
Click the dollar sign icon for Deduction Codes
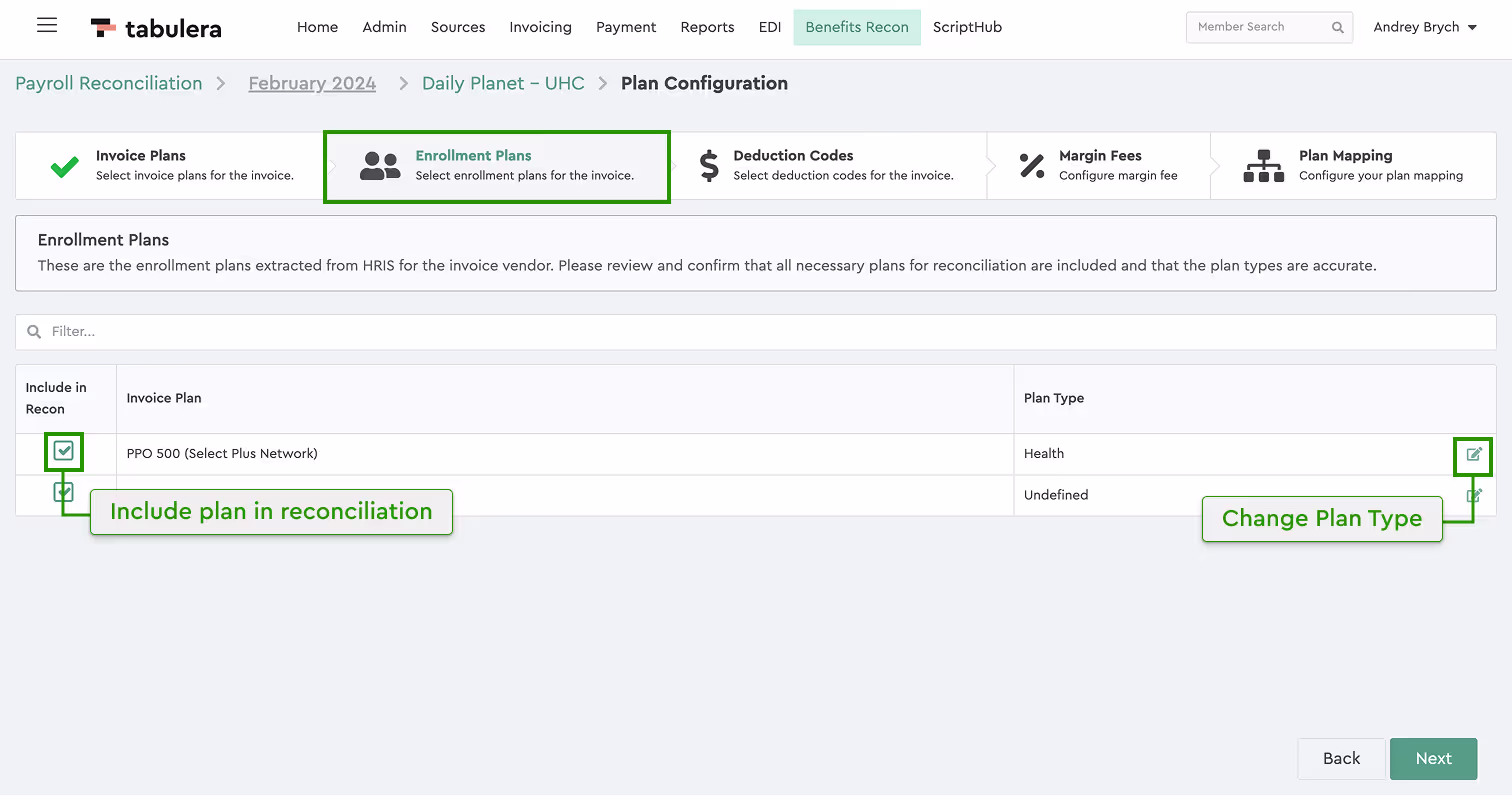(709, 166)
